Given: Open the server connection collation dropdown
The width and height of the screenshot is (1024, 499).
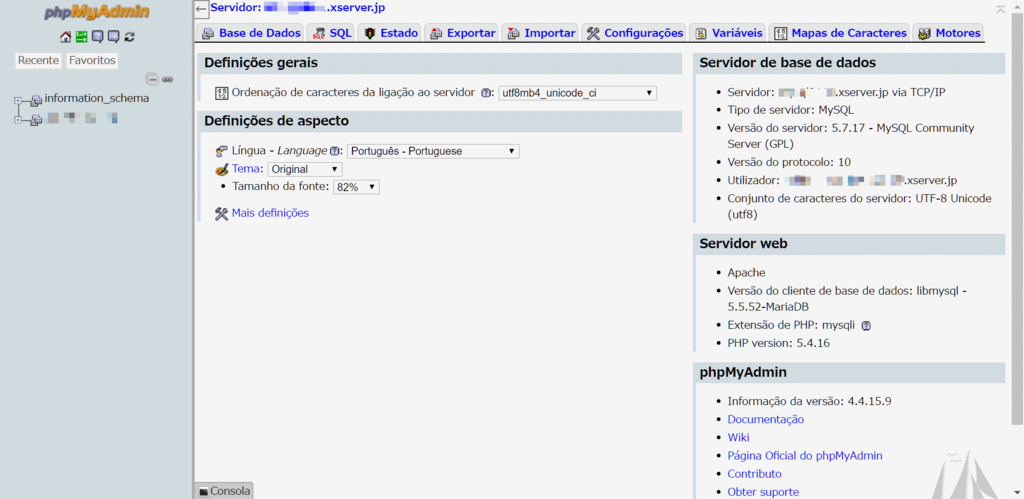Looking at the screenshot, I should [577, 93].
